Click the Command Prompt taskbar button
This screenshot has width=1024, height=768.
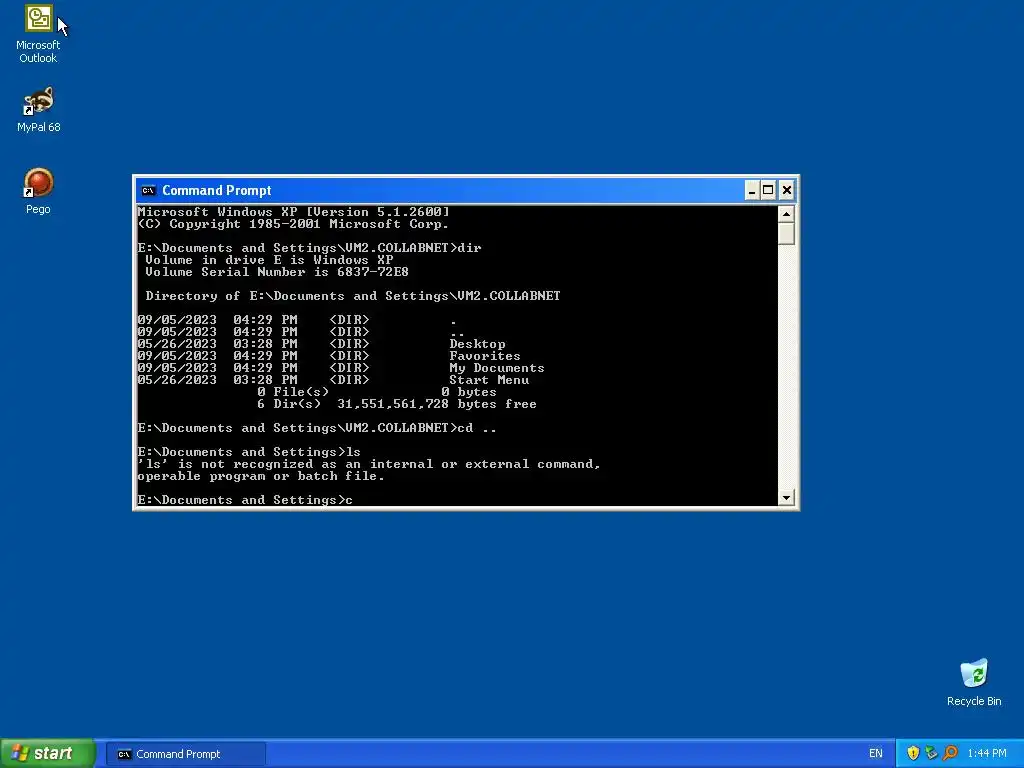[x=185, y=754]
